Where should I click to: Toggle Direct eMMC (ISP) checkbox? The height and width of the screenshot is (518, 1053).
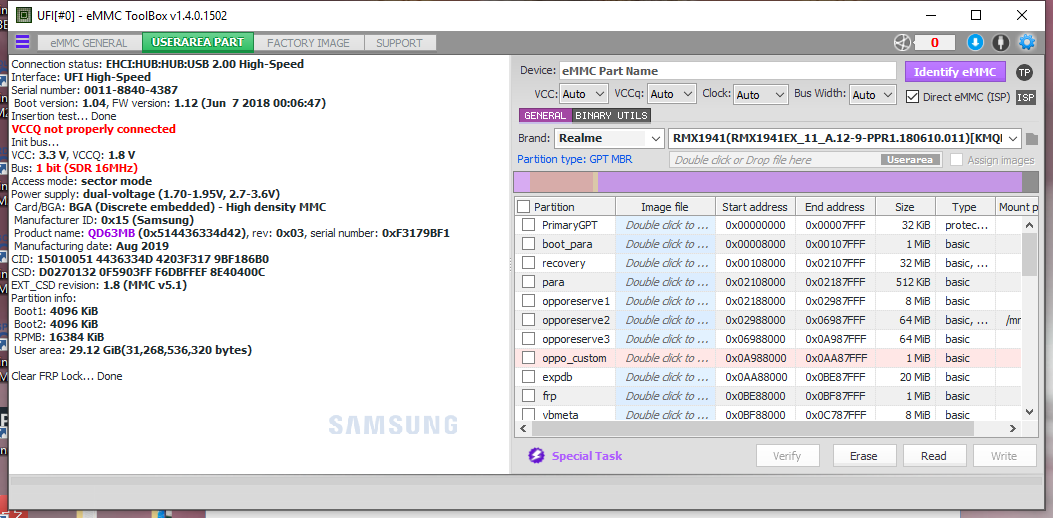[x=912, y=97]
